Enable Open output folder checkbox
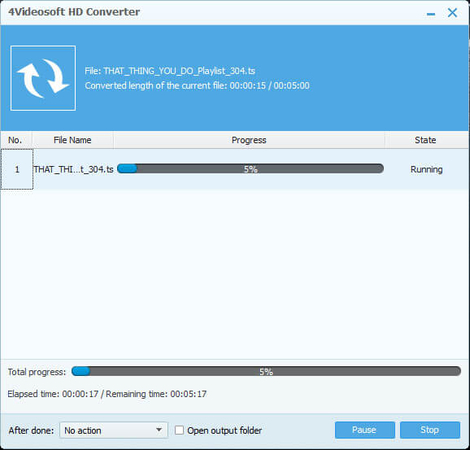The image size is (470, 450). 179,430
